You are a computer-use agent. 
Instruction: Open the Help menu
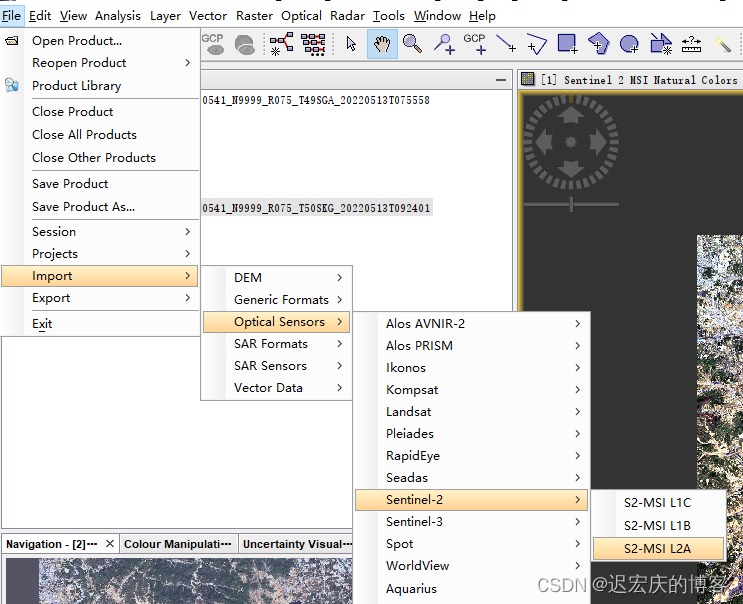[x=482, y=16]
